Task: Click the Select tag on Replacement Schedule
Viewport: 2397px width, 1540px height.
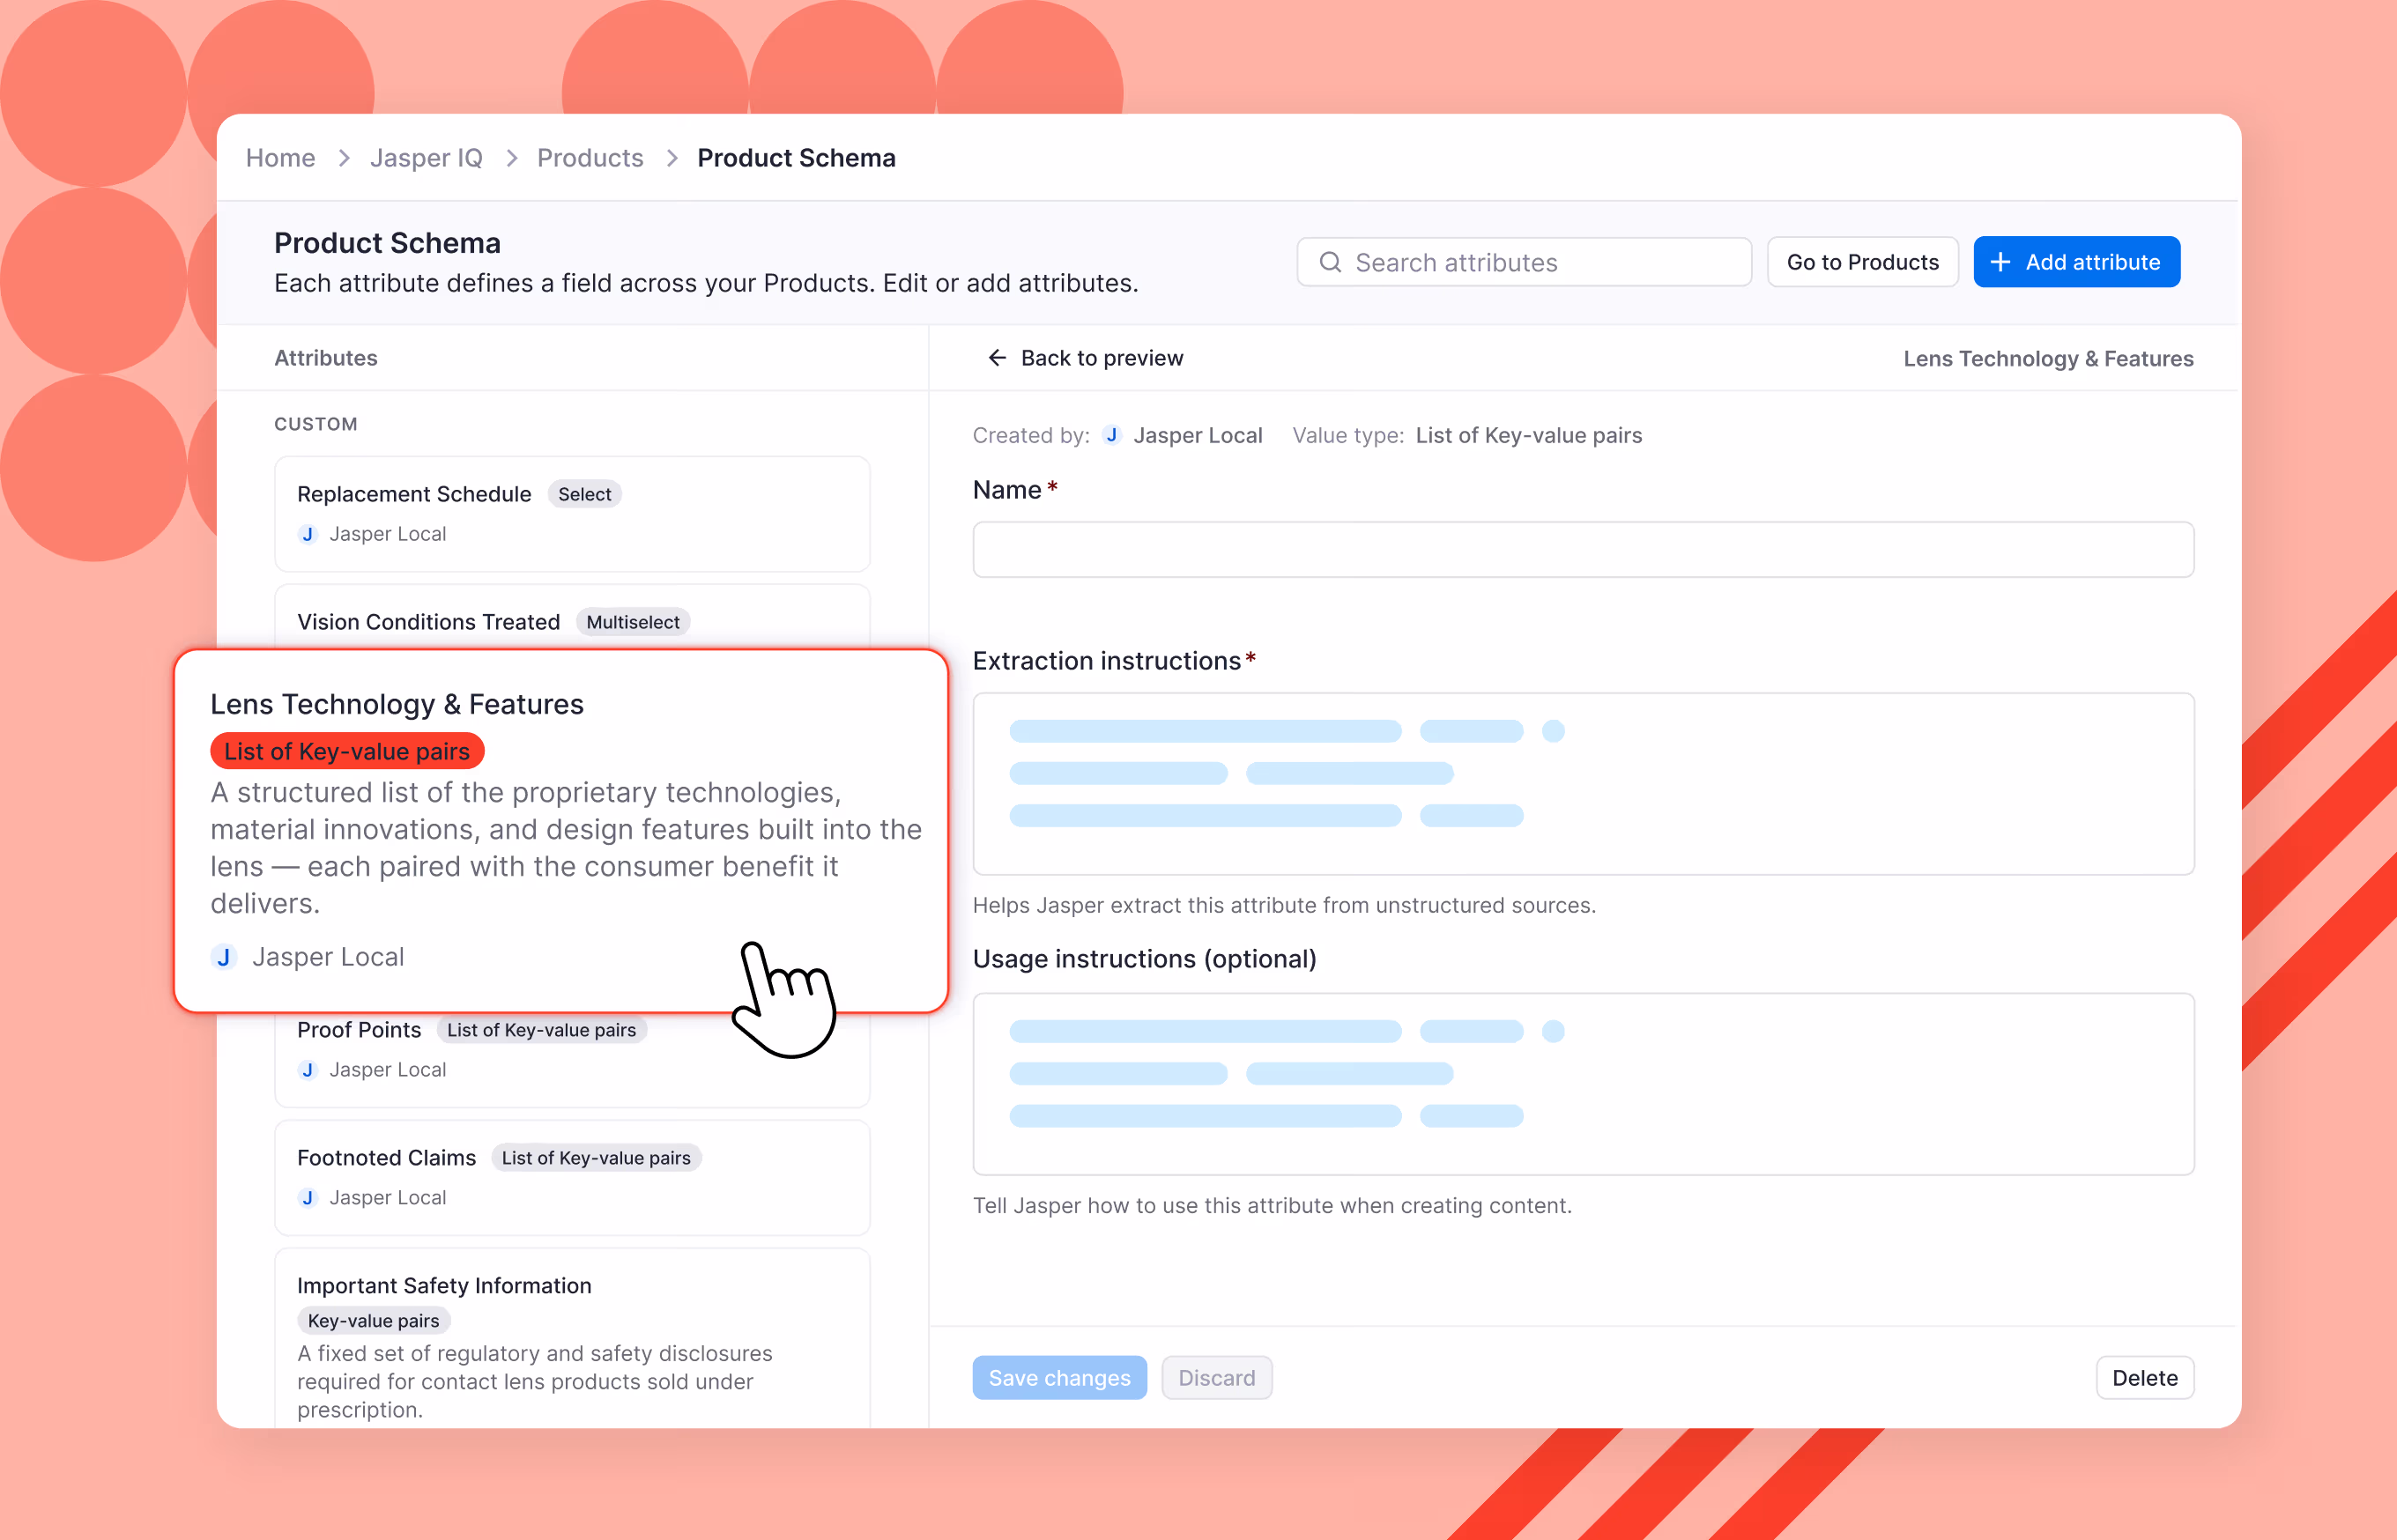Action: [x=585, y=494]
